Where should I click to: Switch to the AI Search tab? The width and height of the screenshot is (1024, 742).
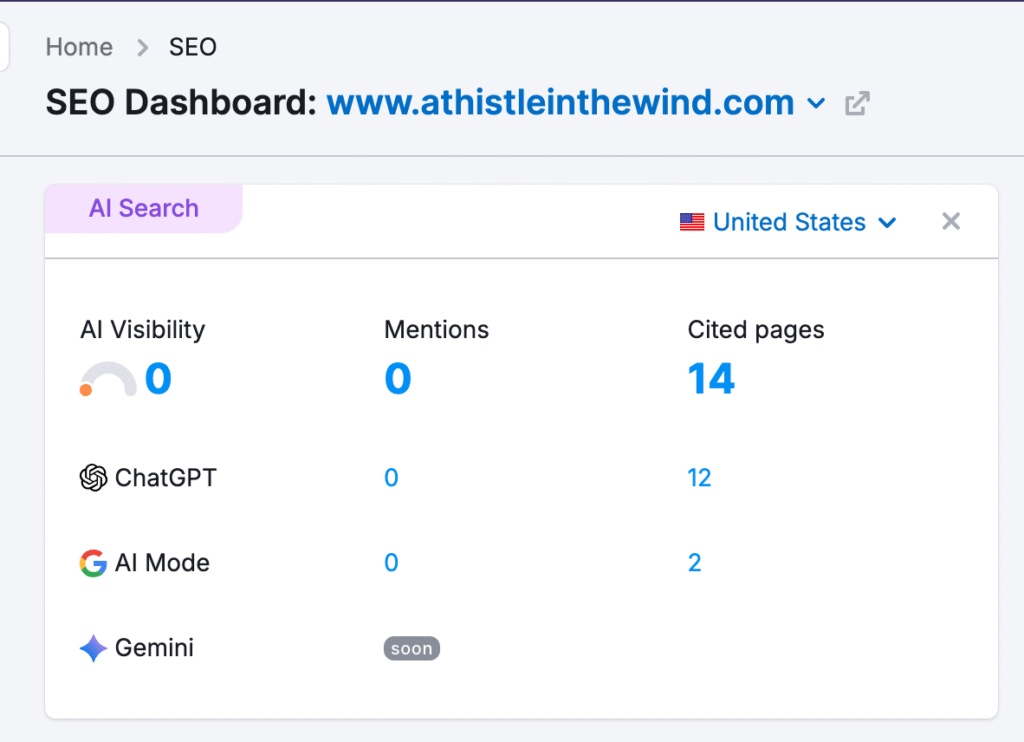143,208
